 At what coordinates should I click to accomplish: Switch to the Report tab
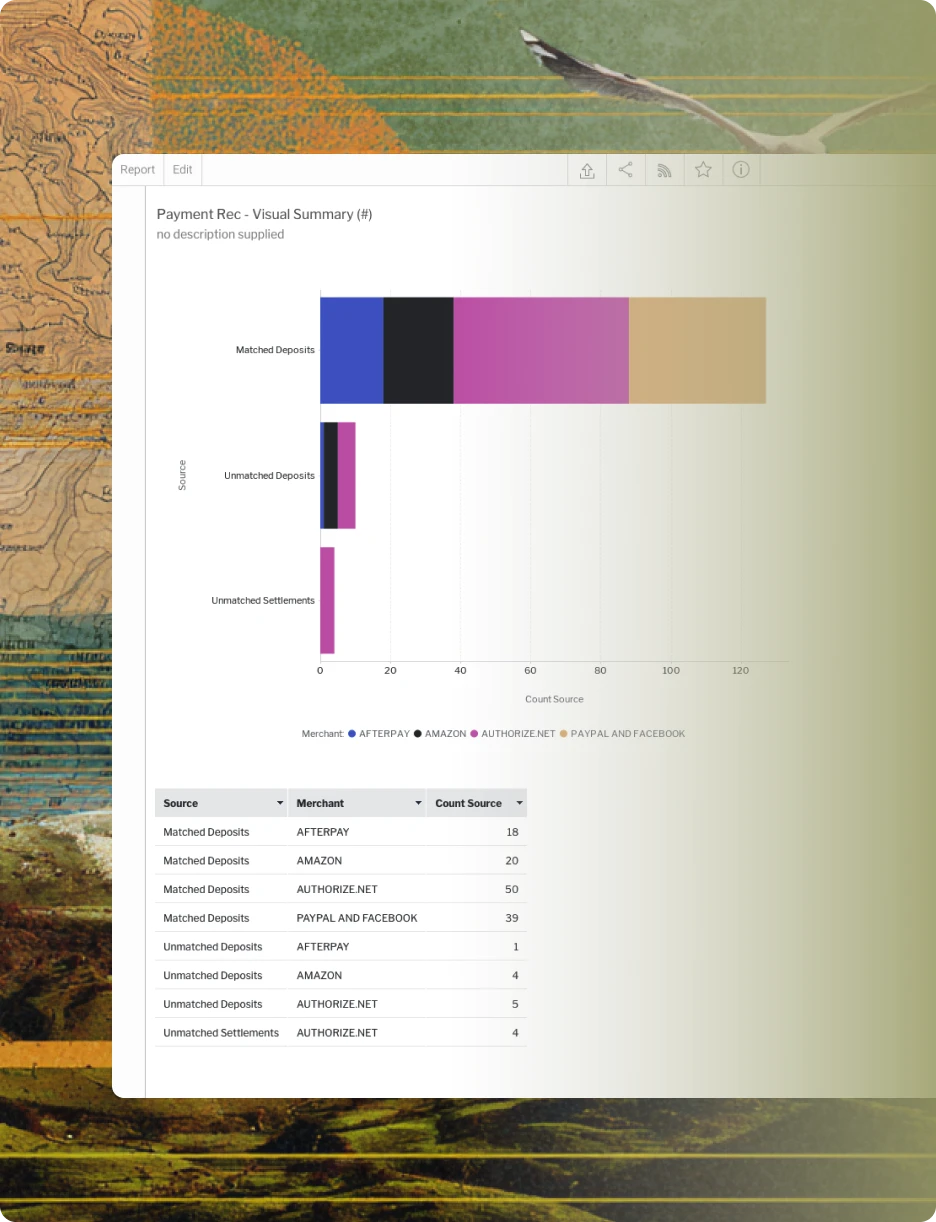(x=138, y=170)
